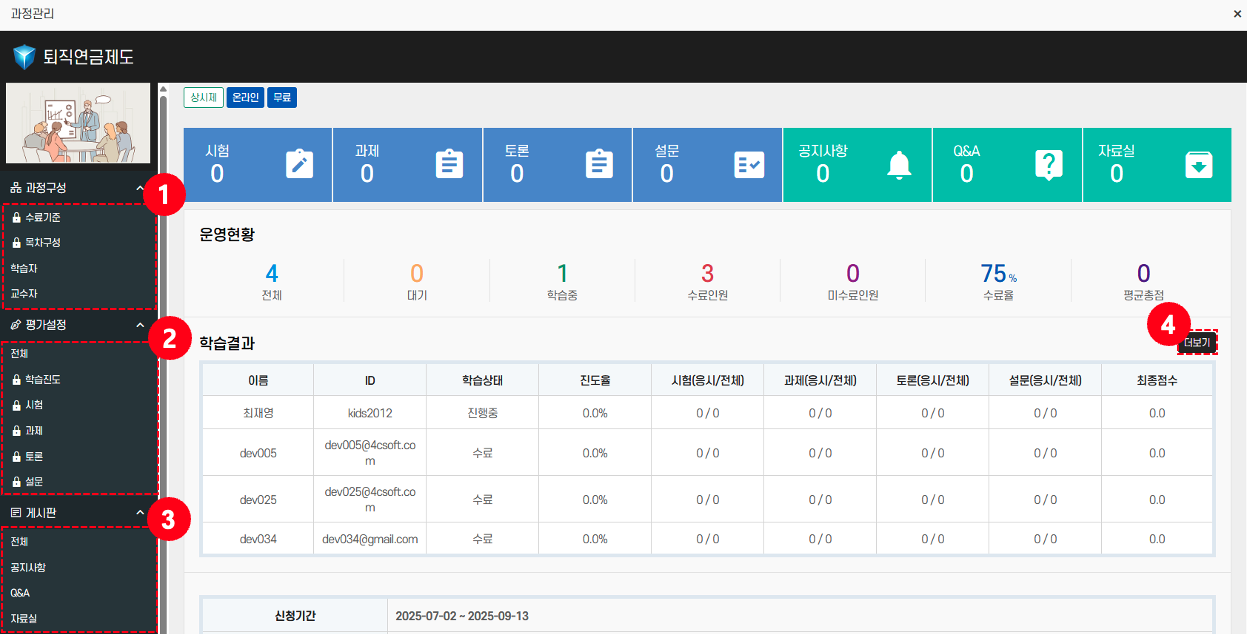Screen dimensions: 1248x634
Task: Click the blue cube logo icon
Action: coord(24,57)
